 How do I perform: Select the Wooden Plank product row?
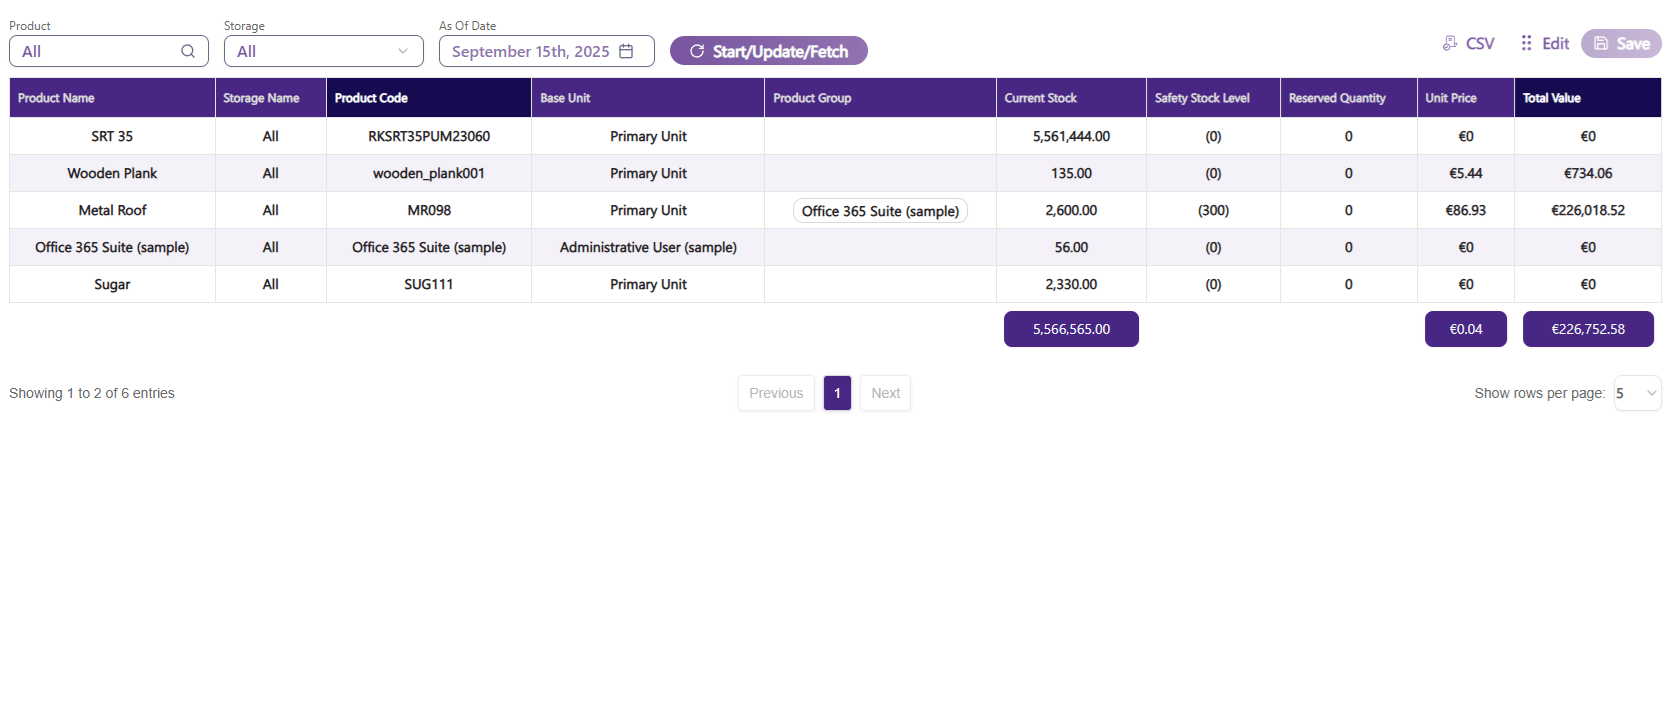click(x=112, y=173)
